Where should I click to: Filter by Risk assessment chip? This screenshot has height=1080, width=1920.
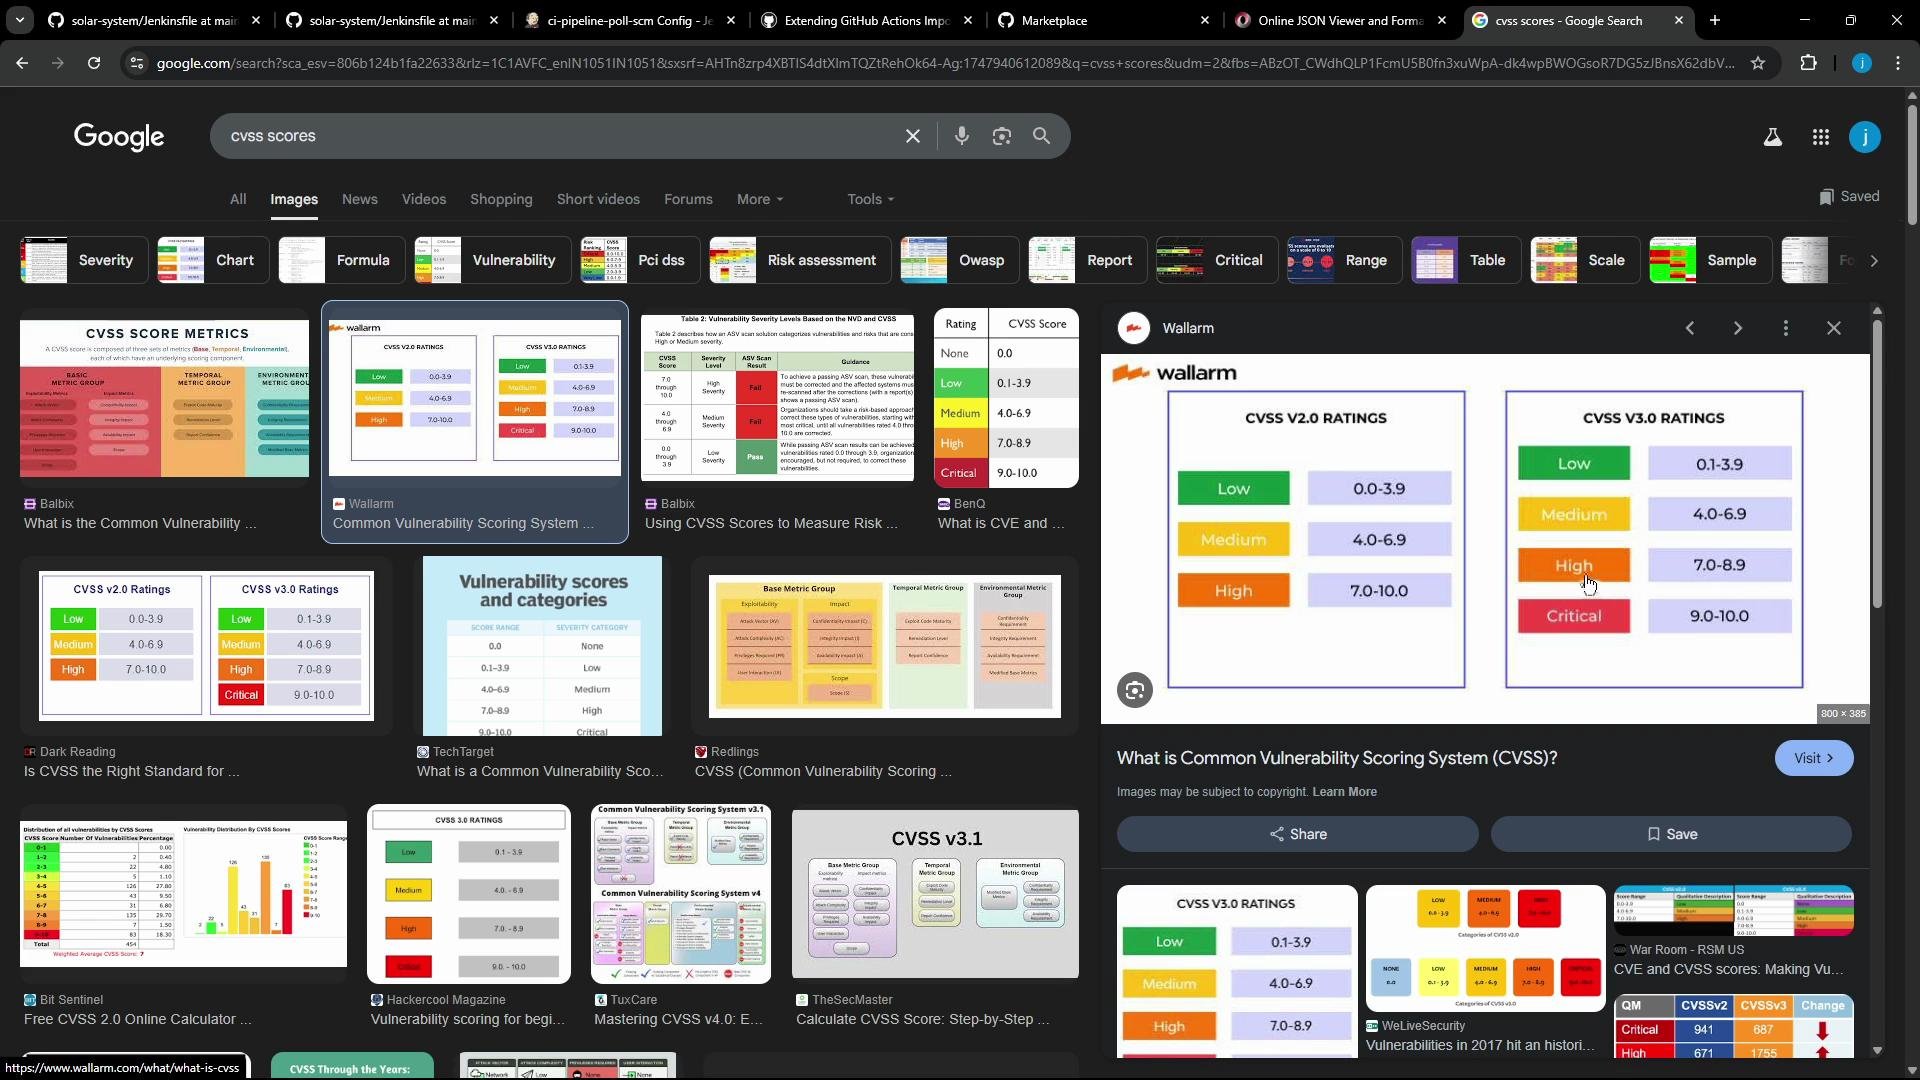(x=800, y=260)
